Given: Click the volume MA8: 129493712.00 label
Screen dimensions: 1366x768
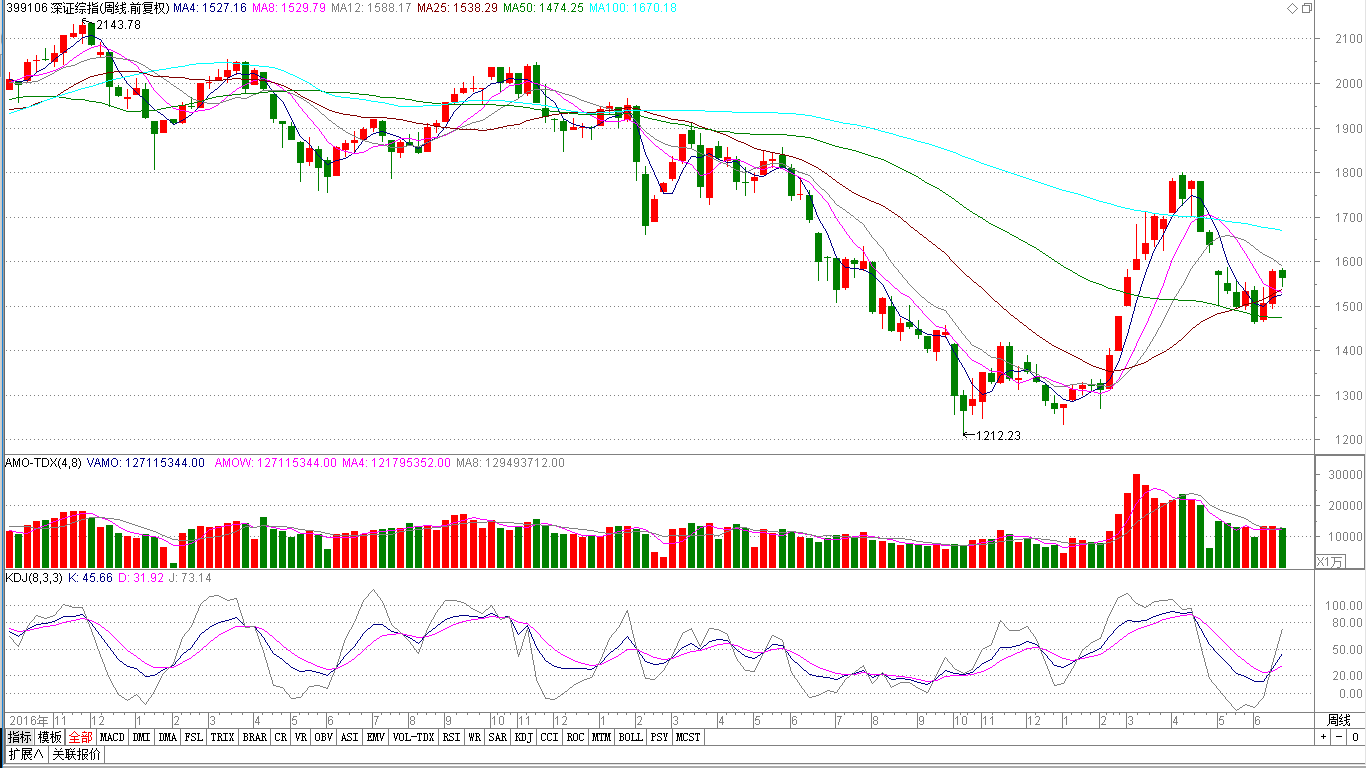Looking at the screenshot, I should [510, 463].
